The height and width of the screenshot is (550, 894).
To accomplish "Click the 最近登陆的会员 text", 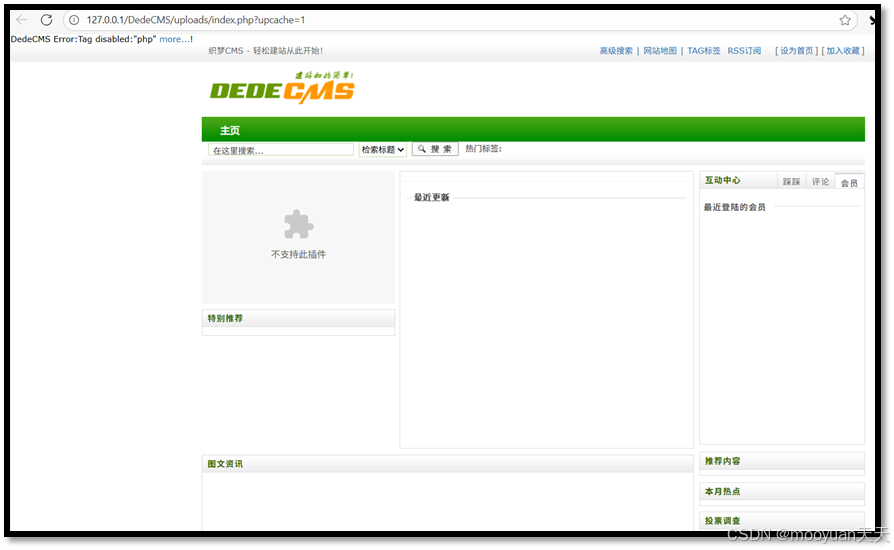I will pos(734,207).
